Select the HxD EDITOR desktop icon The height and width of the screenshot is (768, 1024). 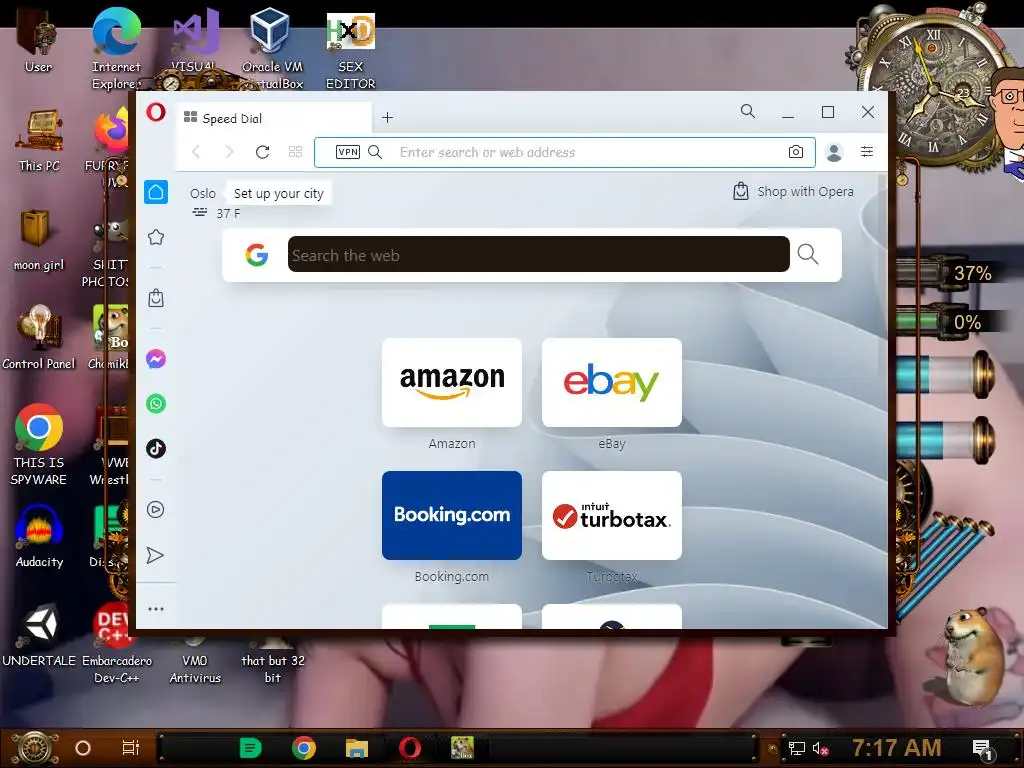351,51
